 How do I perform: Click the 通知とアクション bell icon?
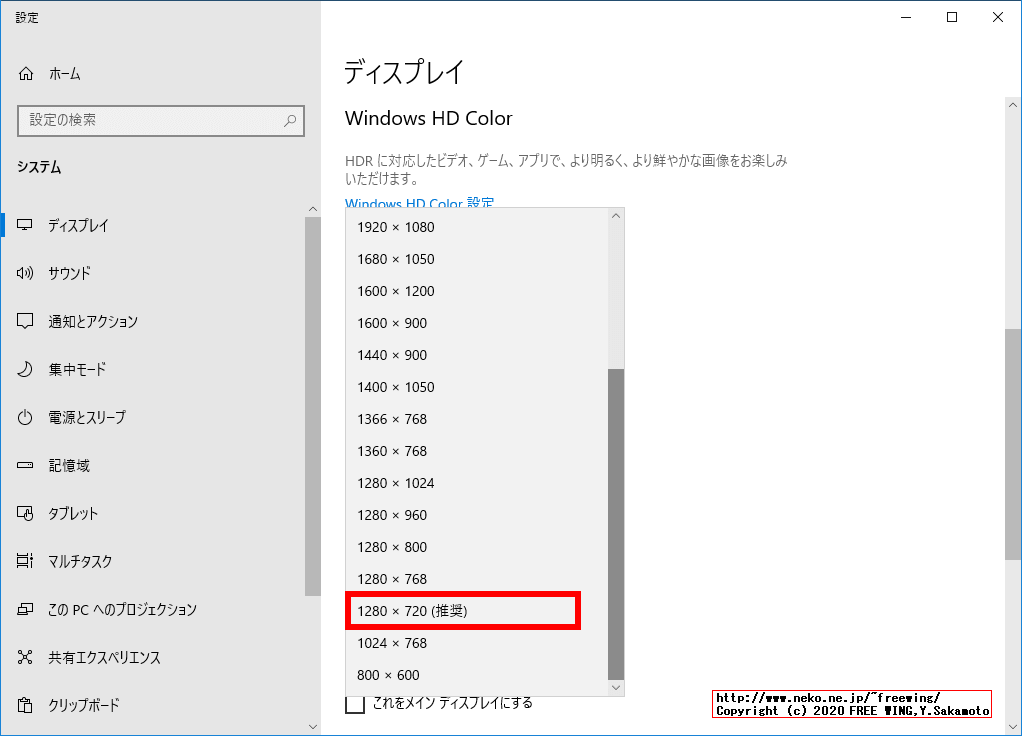pos(25,321)
